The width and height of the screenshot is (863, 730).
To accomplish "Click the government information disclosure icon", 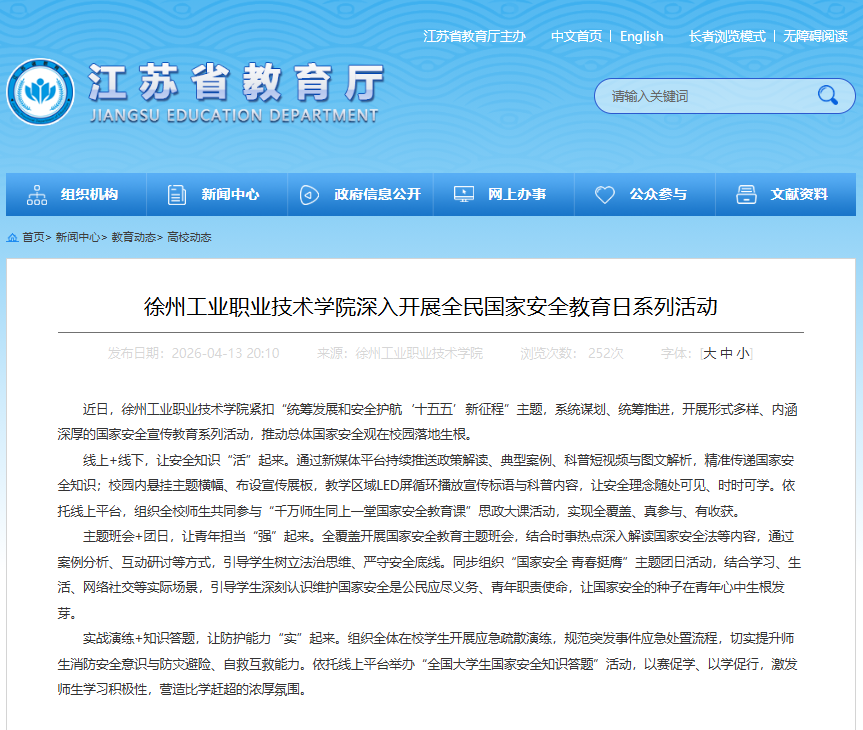I will [310, 195].
